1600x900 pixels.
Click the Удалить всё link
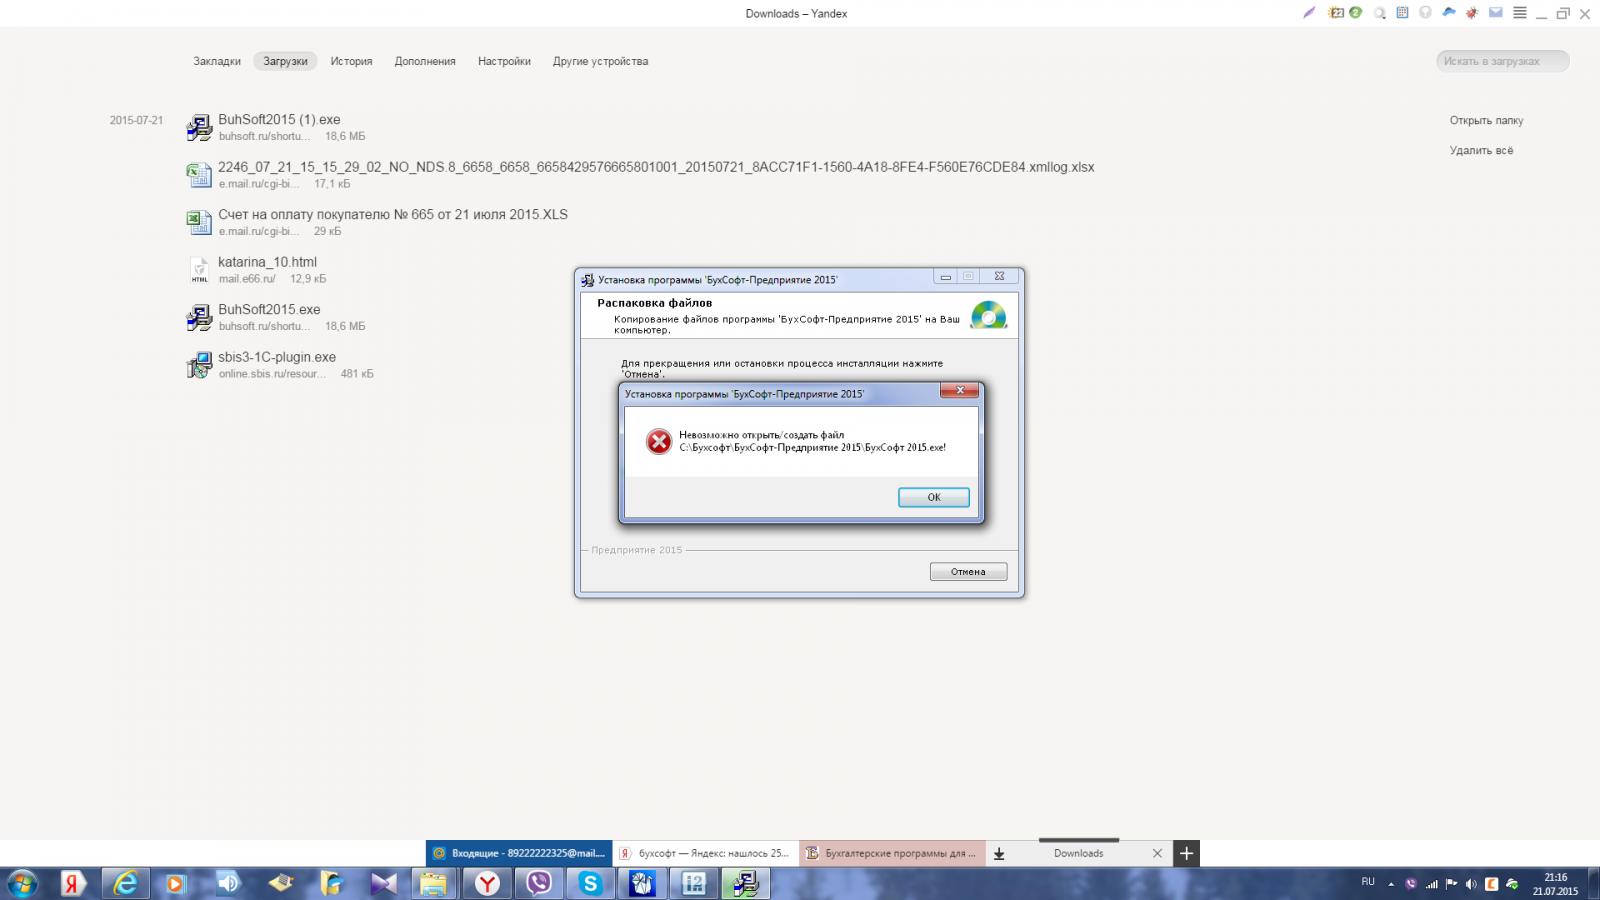click(x=1481, y=150)
